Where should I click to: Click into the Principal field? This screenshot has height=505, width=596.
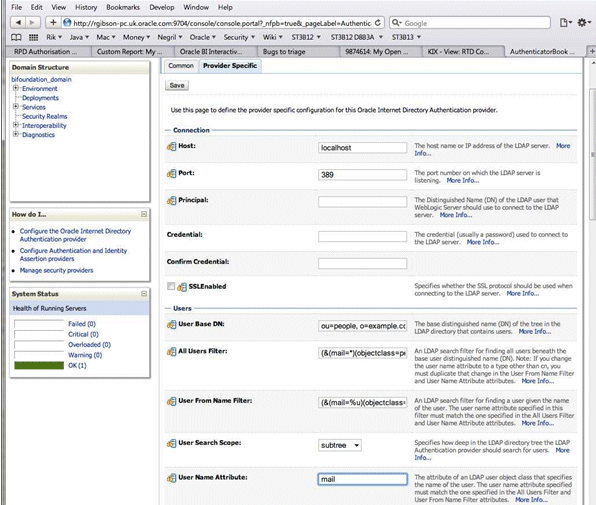362,202
